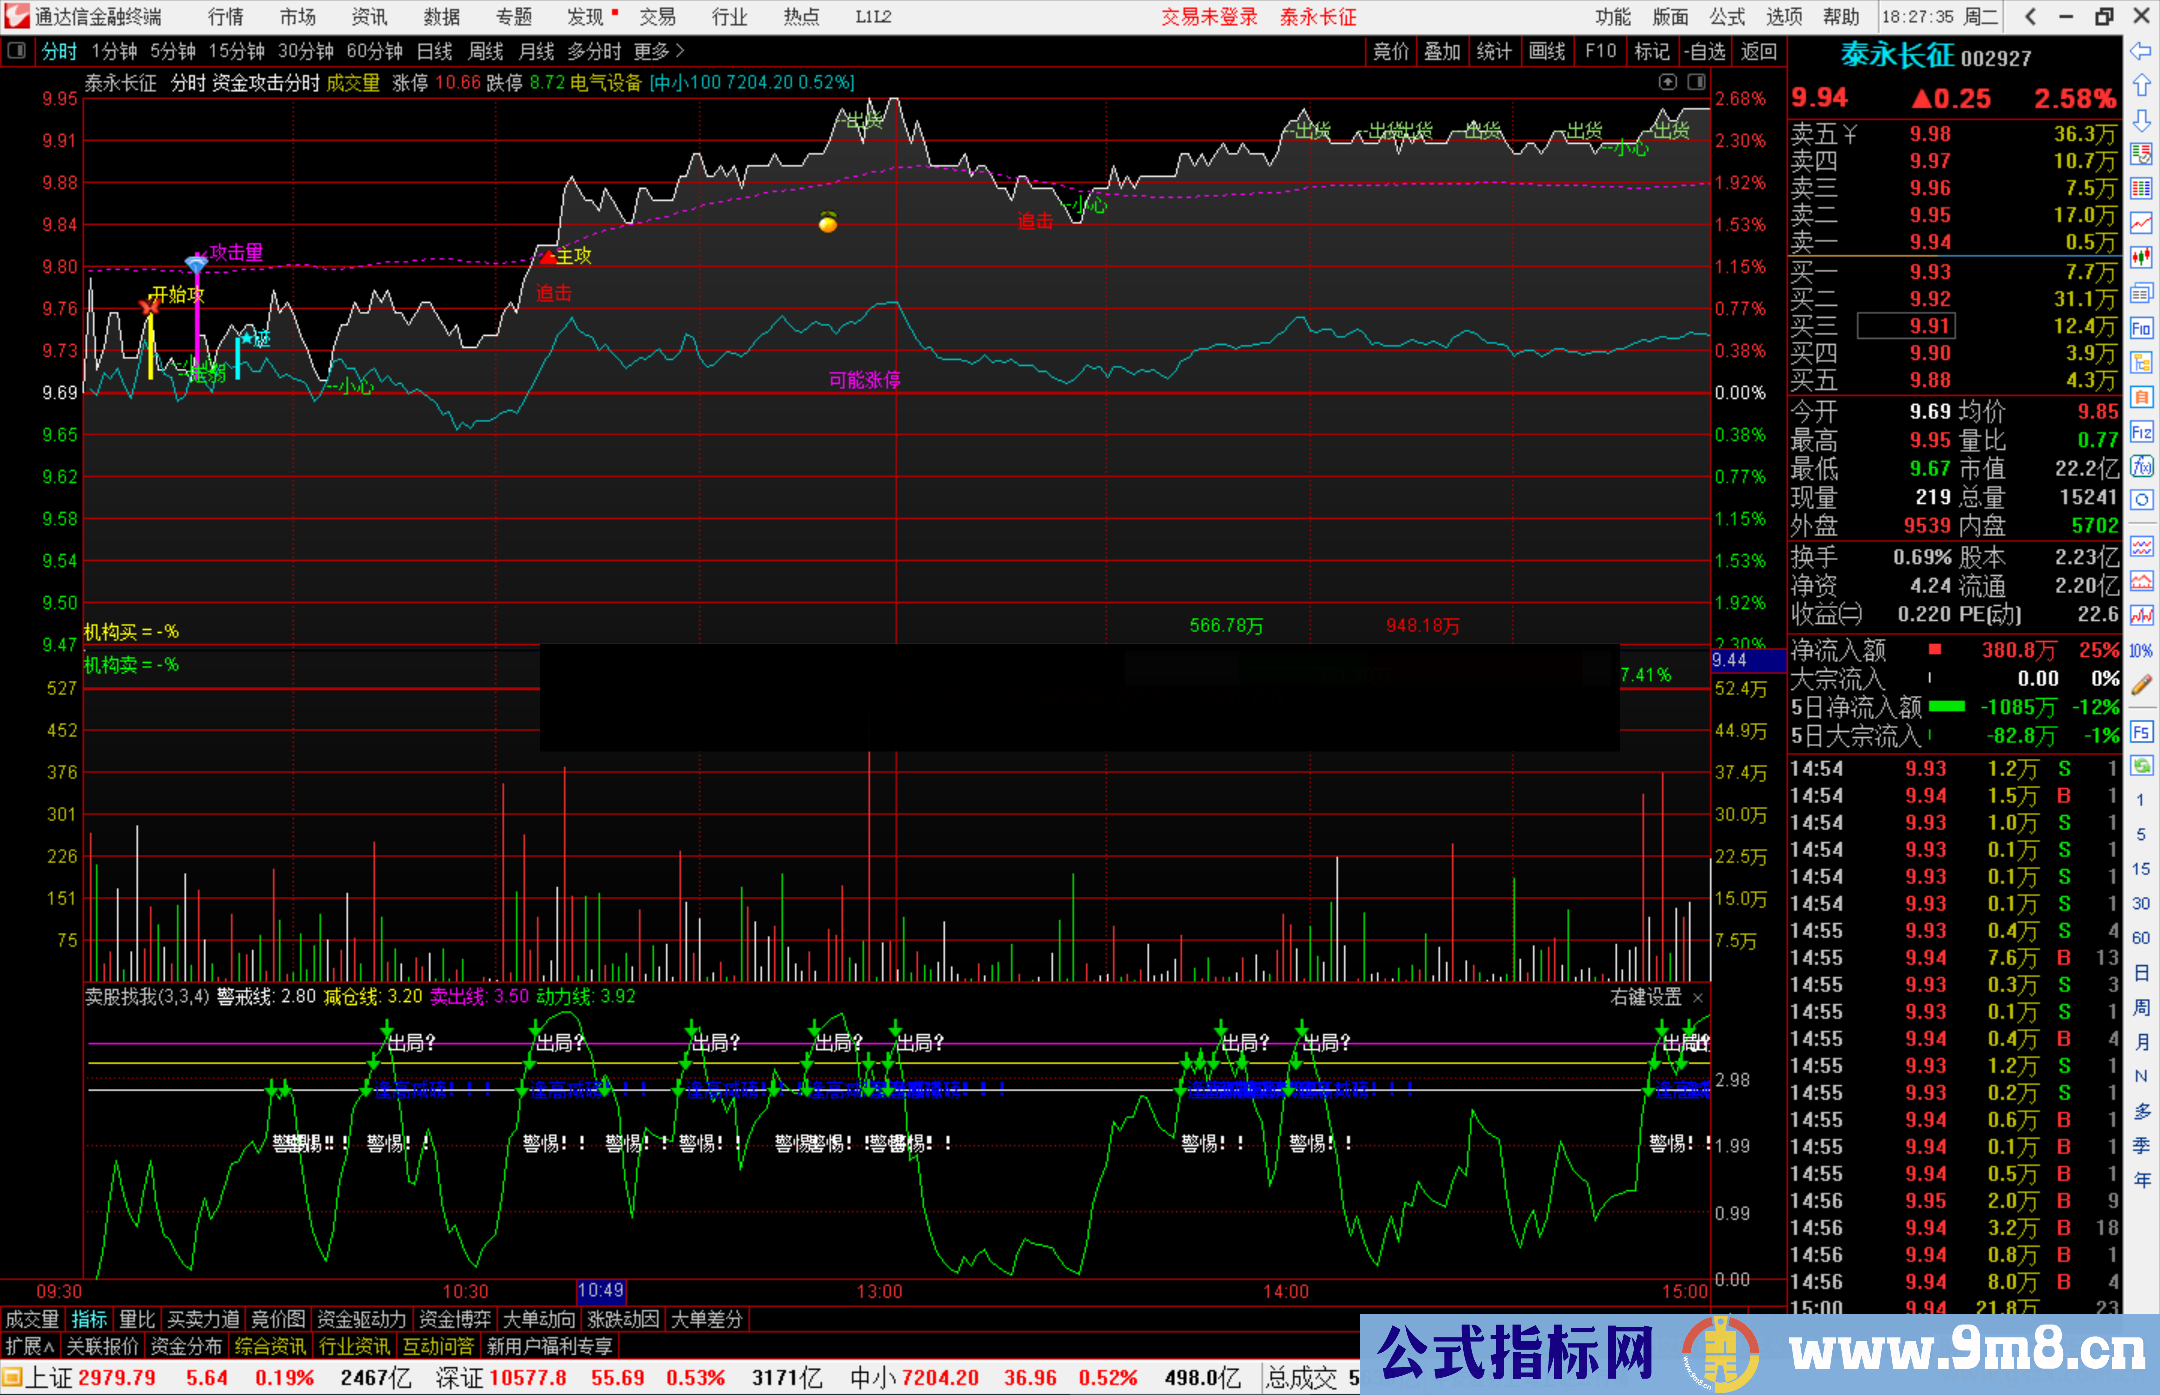2160x1395 pixels.
Task: Close the 卖股找我 indicator panel
Action: pos(1698,998)
